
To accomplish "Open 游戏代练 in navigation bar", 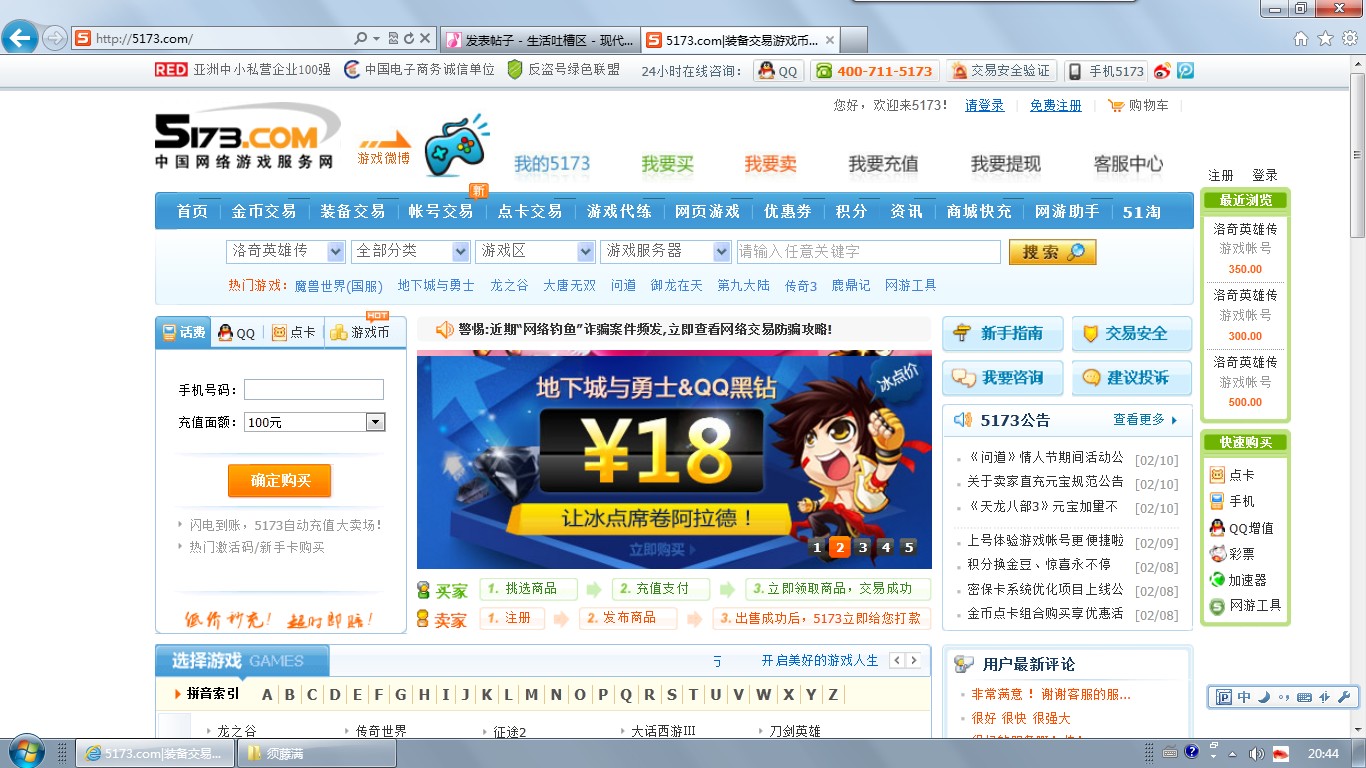I will 619,211.
